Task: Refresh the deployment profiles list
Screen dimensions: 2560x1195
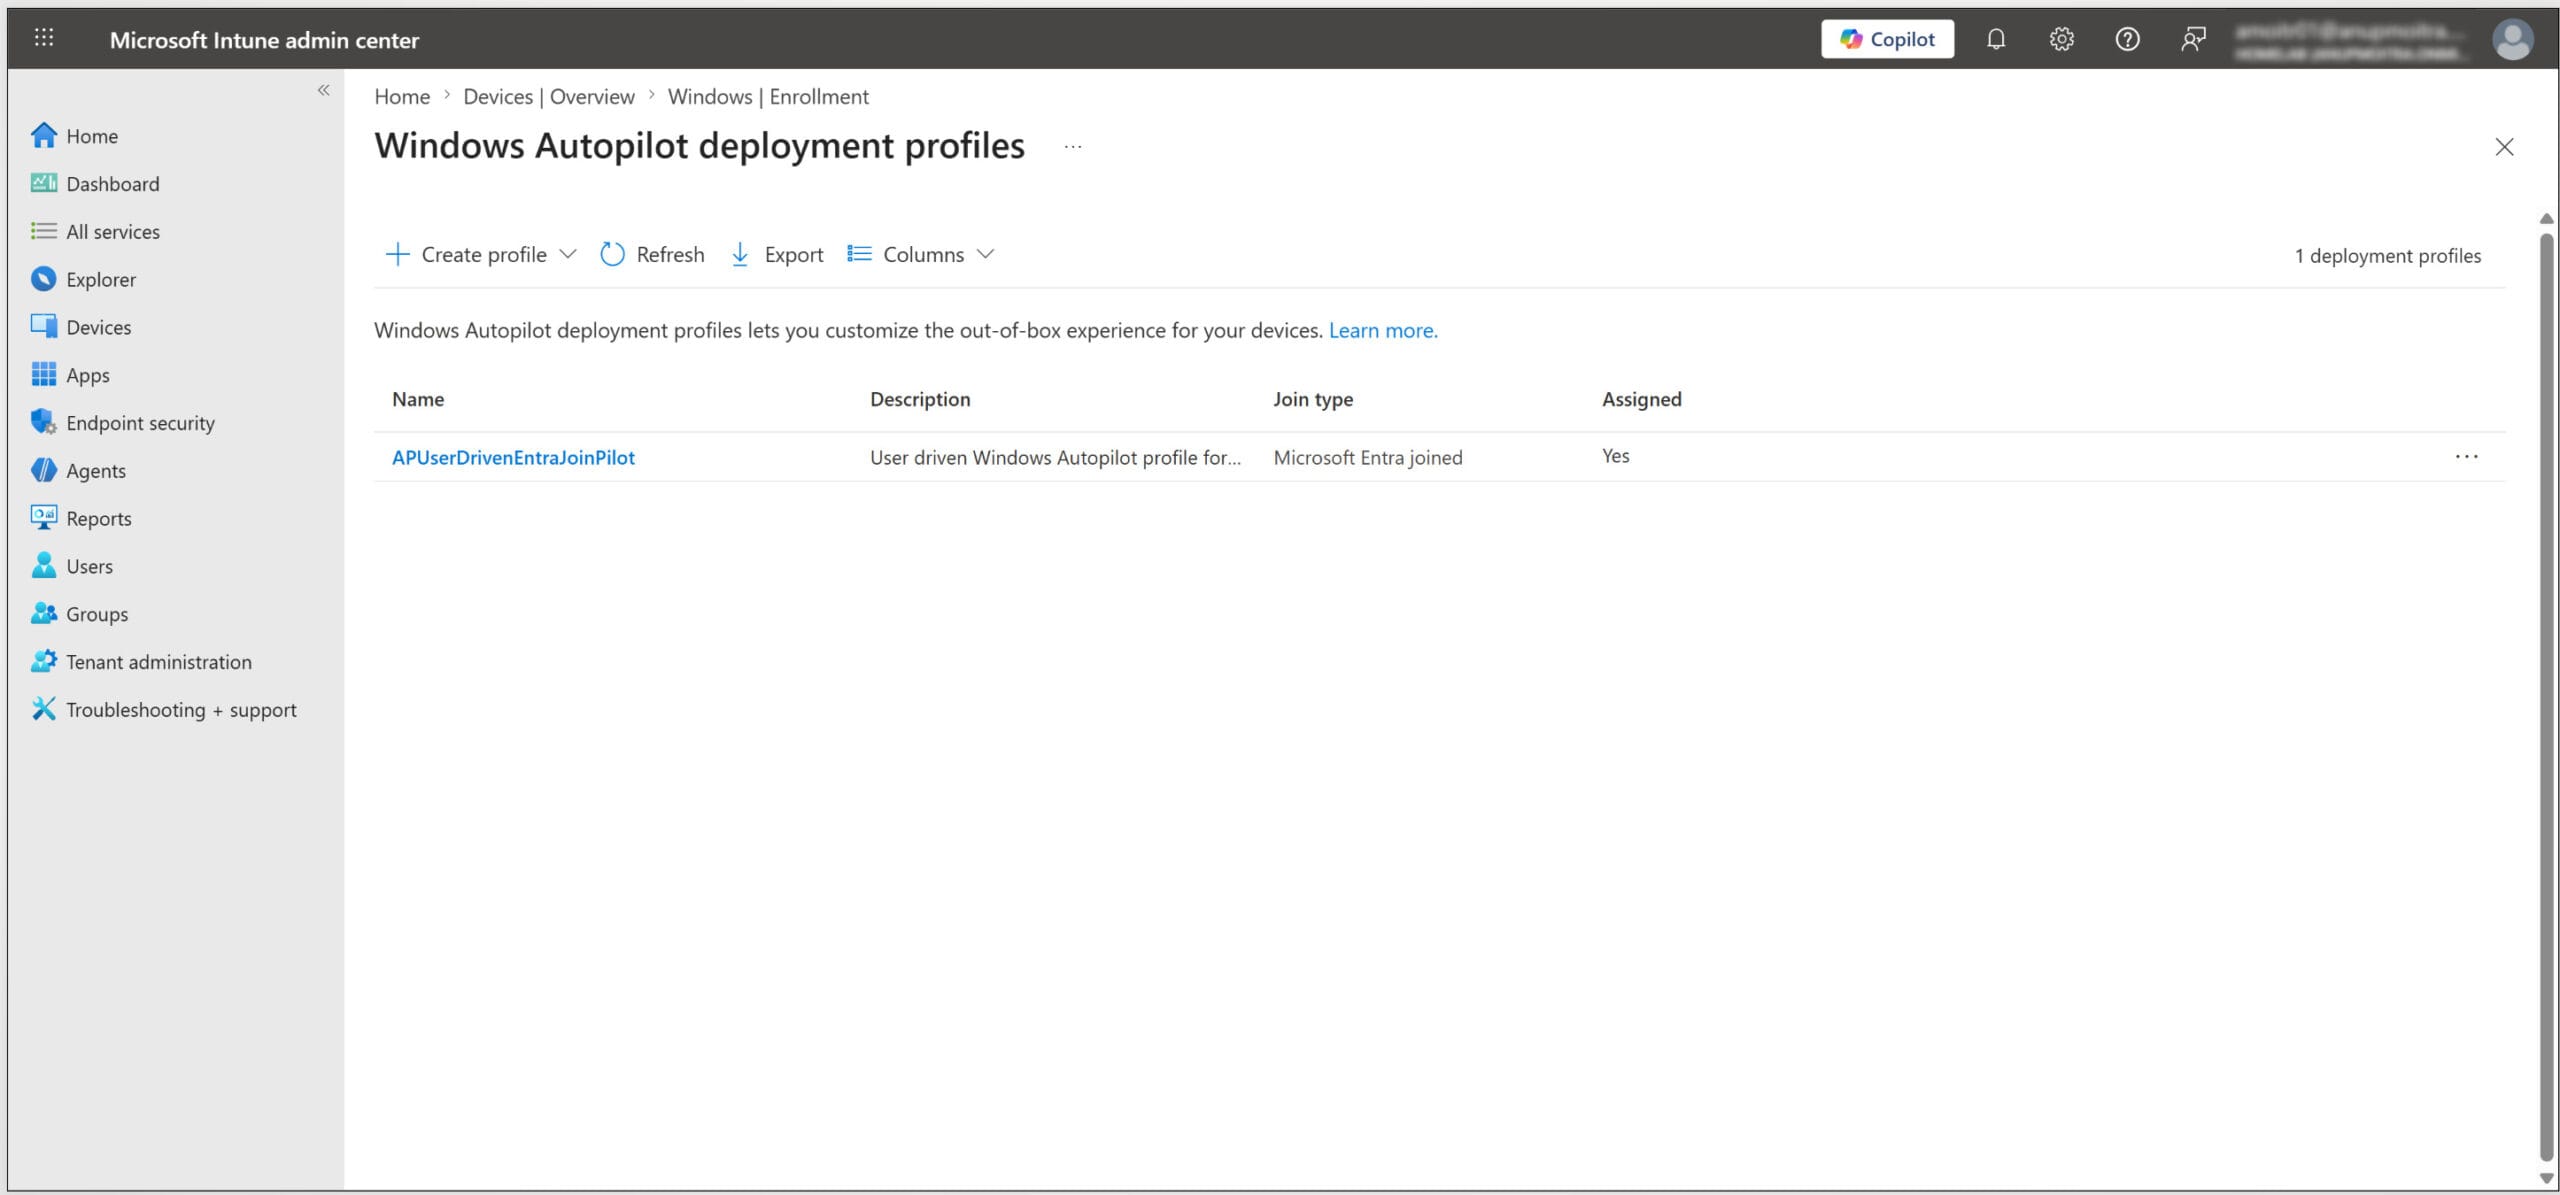Action: pos(652,254)
